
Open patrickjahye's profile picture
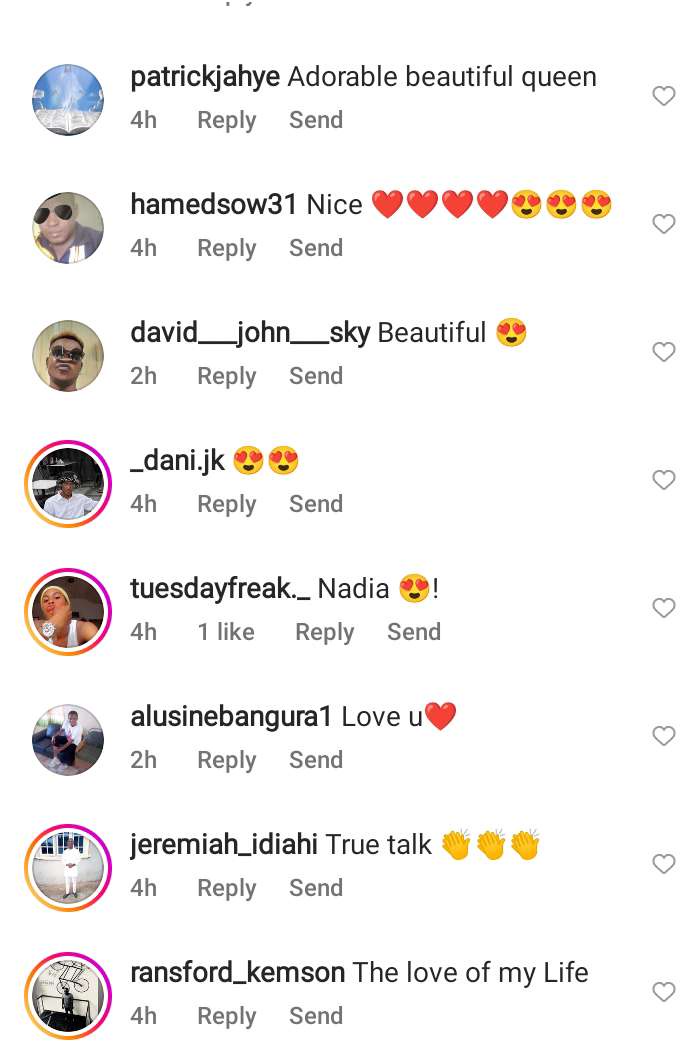(68, 100)
